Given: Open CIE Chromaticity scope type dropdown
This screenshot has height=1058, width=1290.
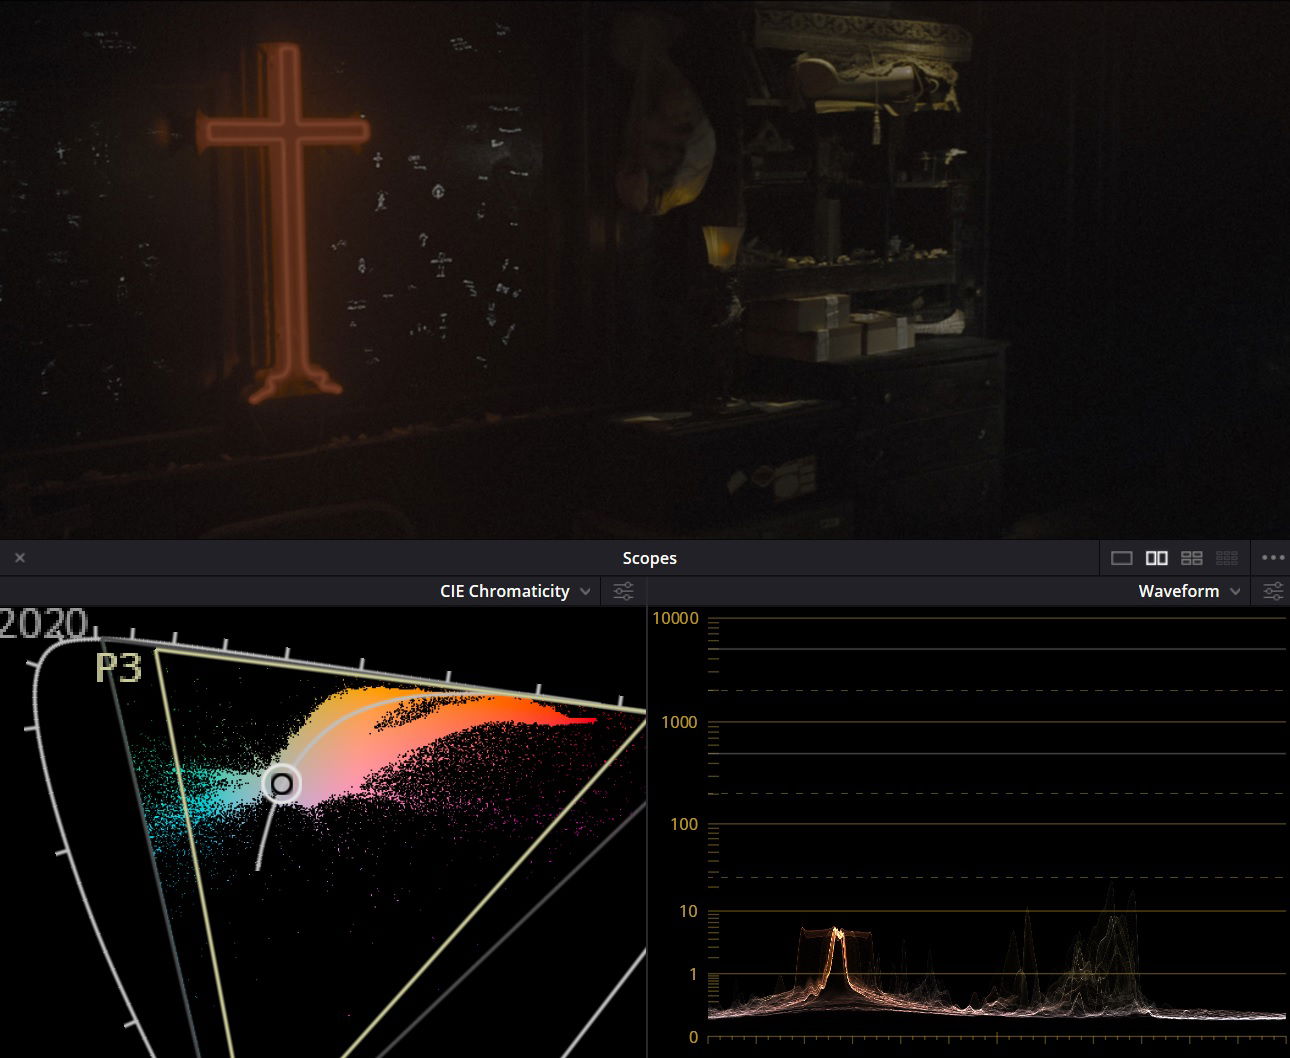Looking at the screenshot, I should (x=515, y=591).
